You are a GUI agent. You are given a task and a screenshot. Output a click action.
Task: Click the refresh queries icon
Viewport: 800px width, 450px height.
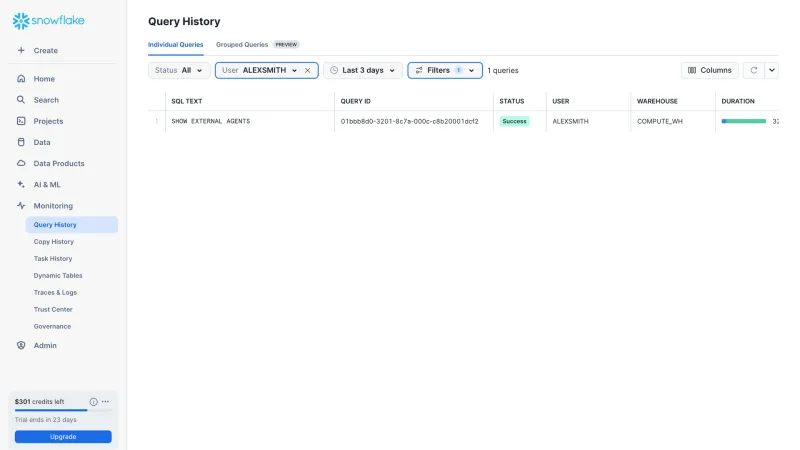click(x=754, y=70)
